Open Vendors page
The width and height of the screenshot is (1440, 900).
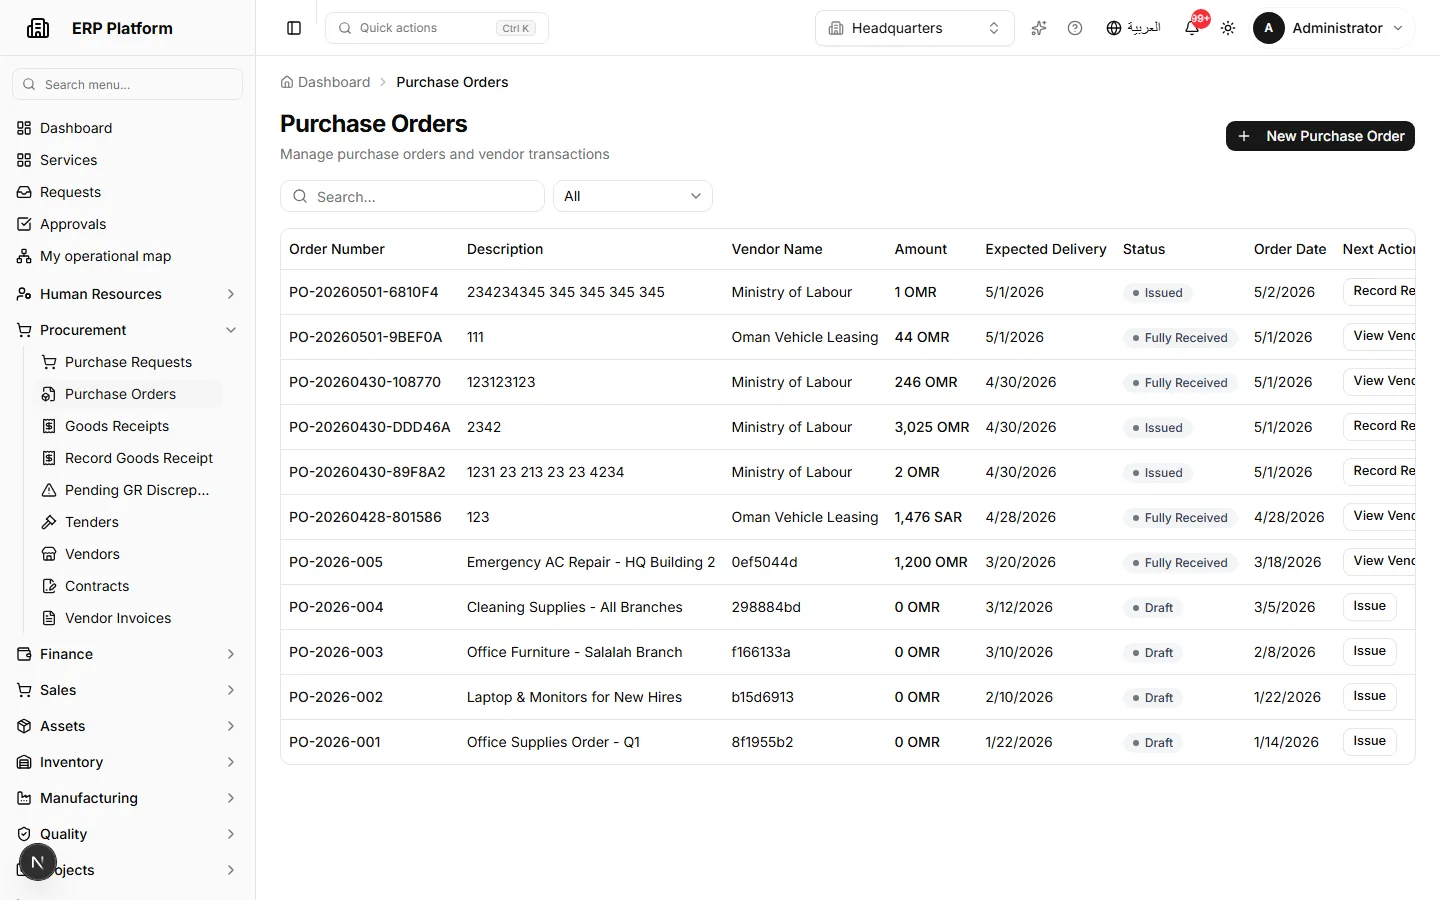click(128, 554)
